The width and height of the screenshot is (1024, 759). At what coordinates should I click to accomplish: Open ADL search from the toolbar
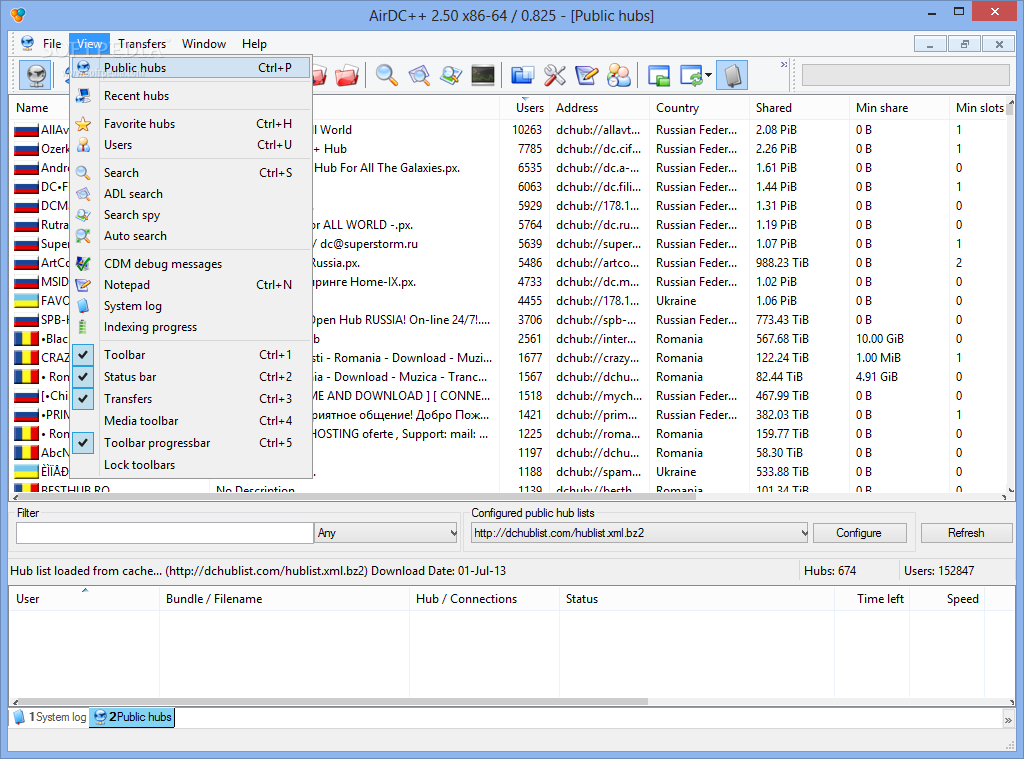click(x=419, y=75)
